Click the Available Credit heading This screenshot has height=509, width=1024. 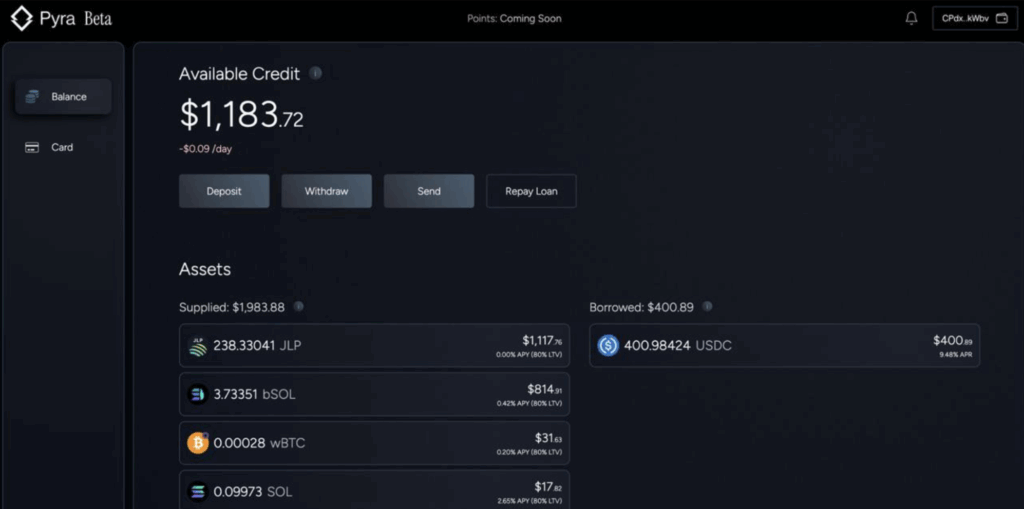pyautogui.click(x=240, y=74)
